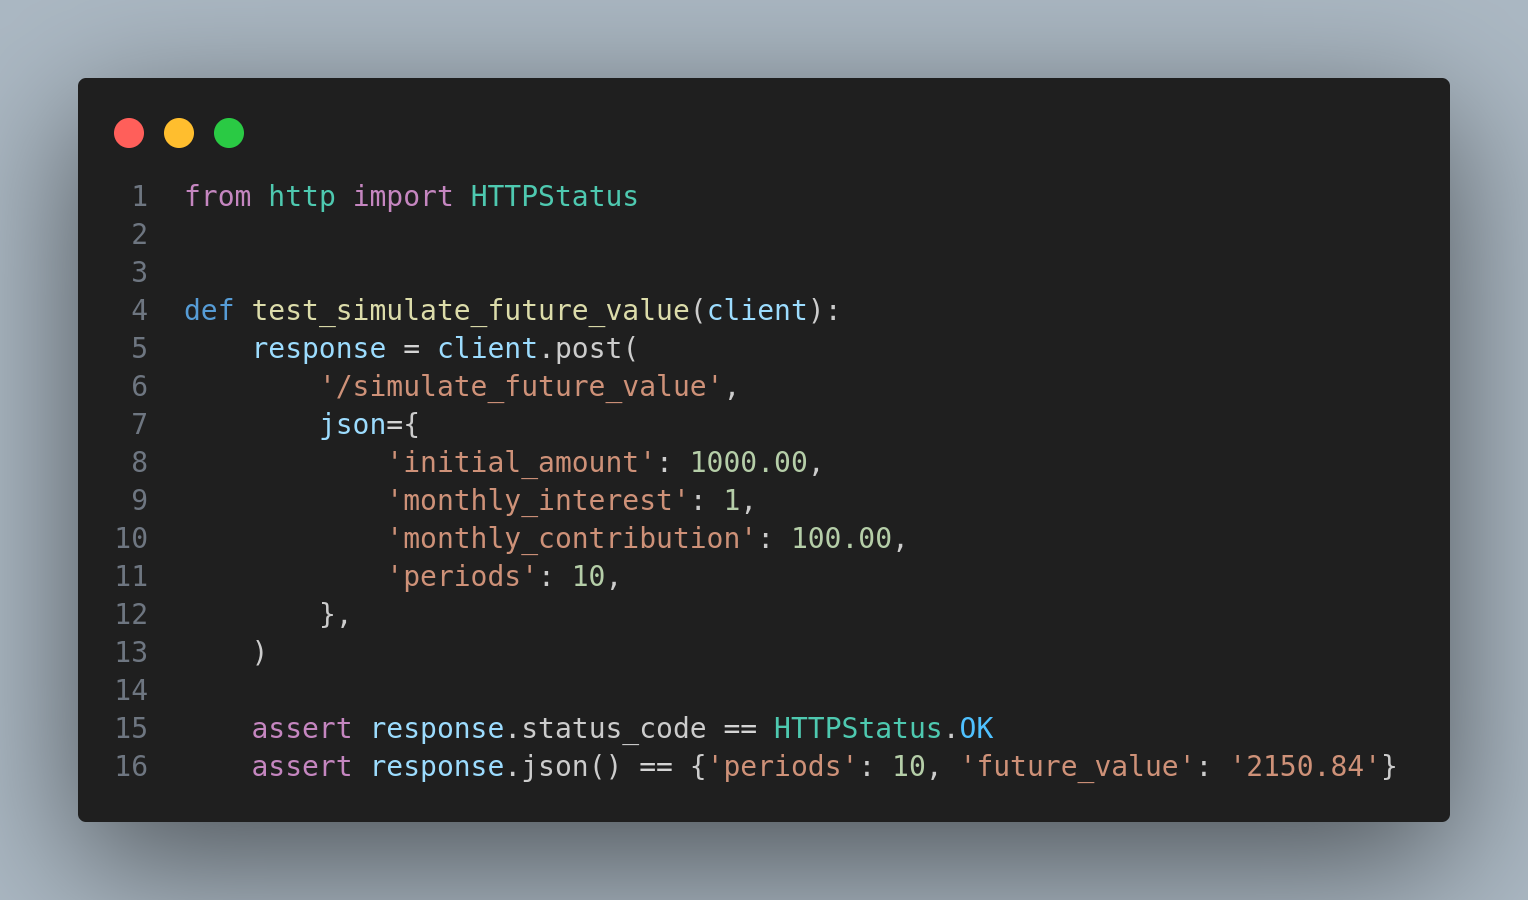
Task: Click the 'post' method name
Action: [588, 348]
